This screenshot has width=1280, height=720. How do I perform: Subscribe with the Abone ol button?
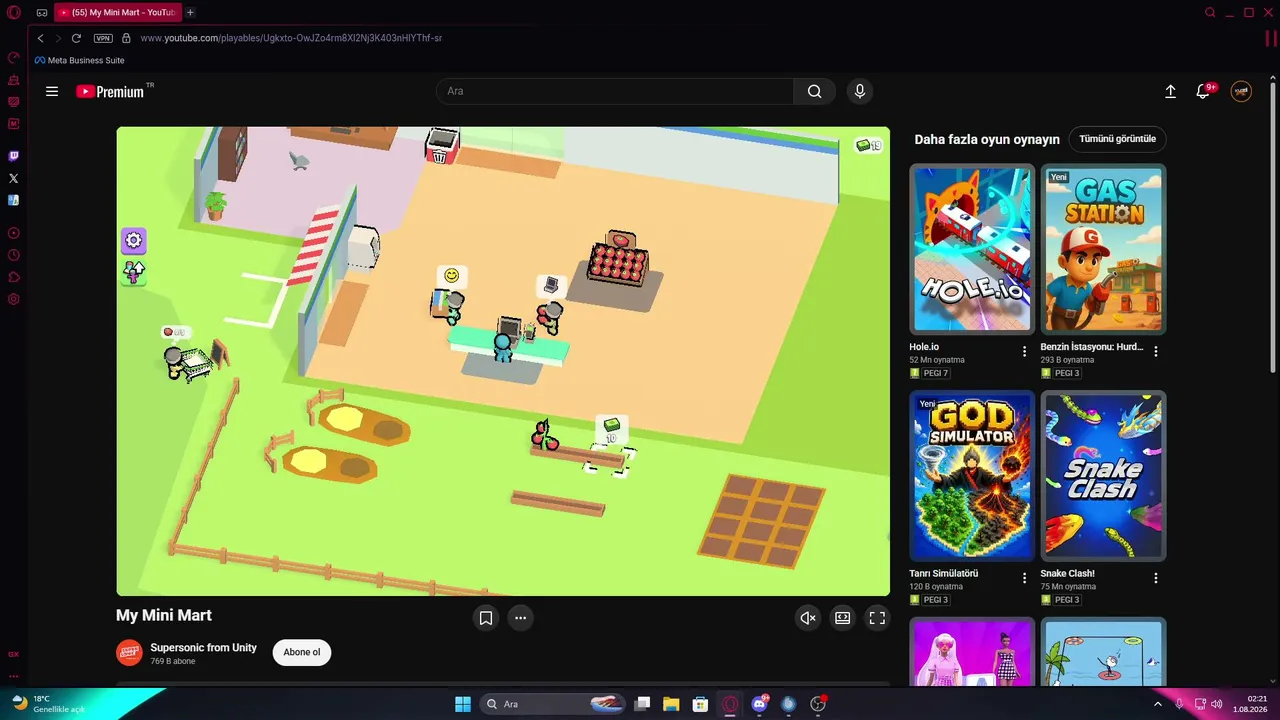click(x=302, y=652)
